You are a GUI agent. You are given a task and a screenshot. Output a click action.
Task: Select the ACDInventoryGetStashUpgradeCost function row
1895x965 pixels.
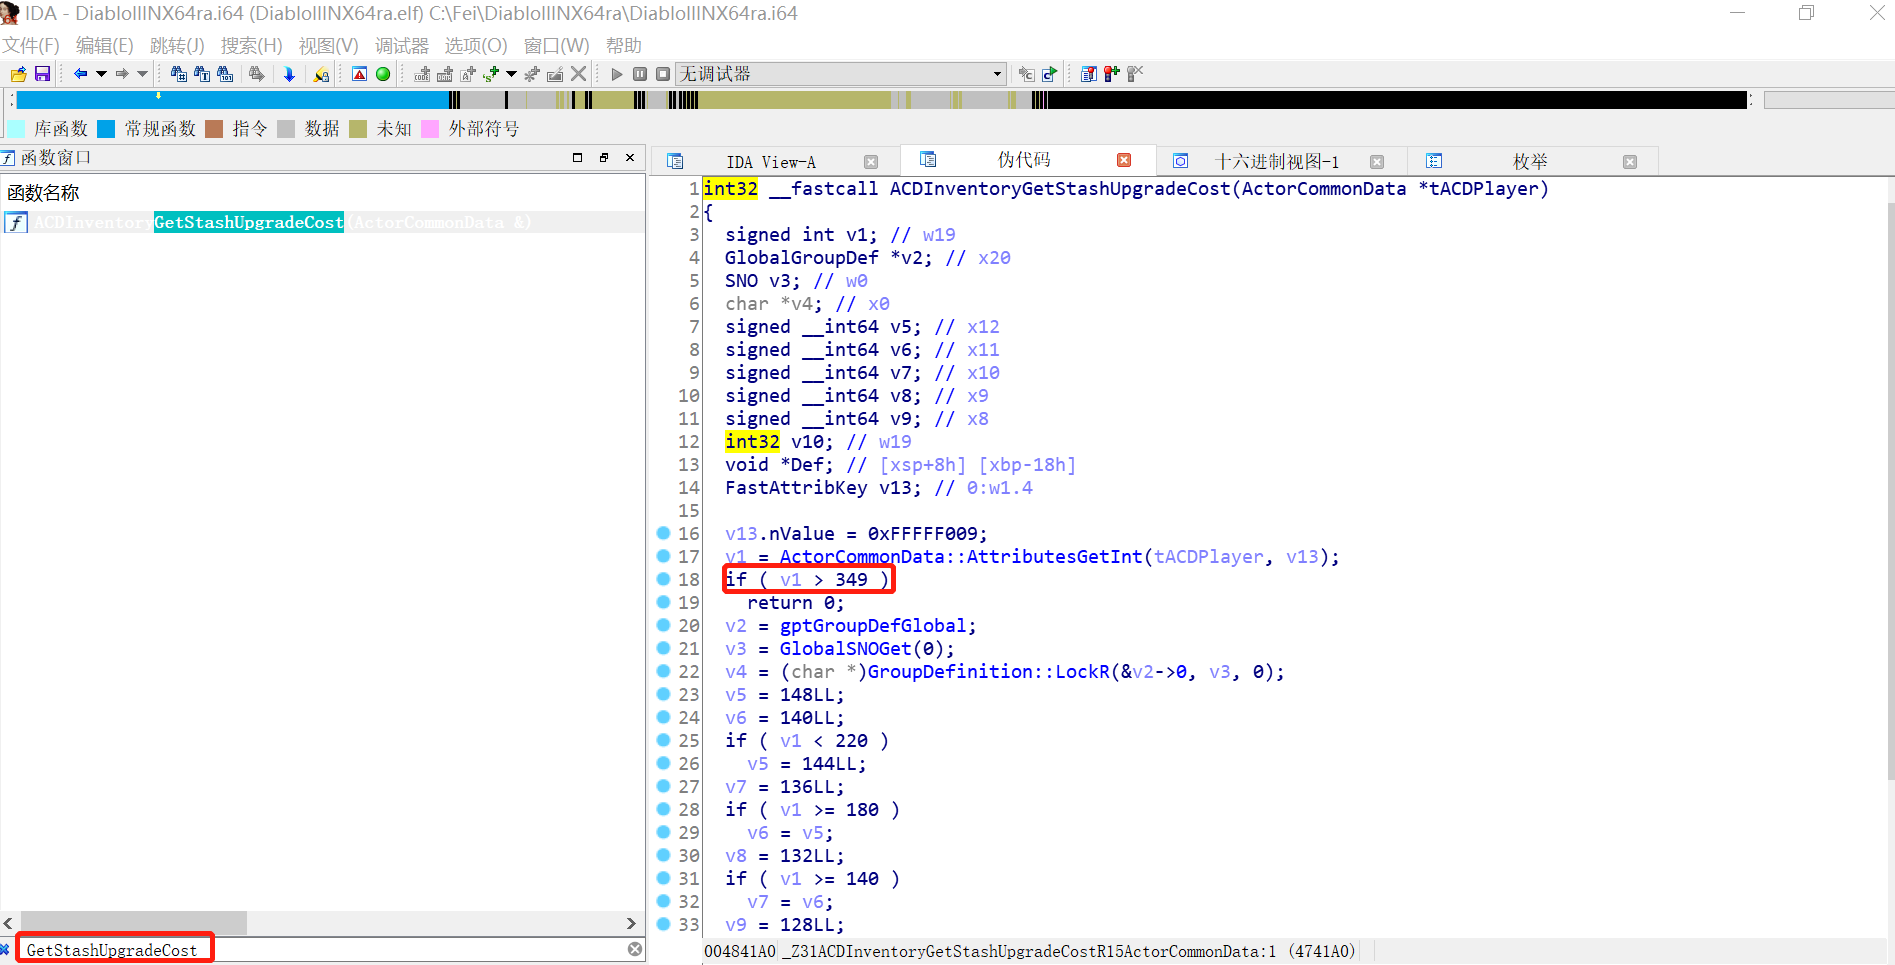323,222
